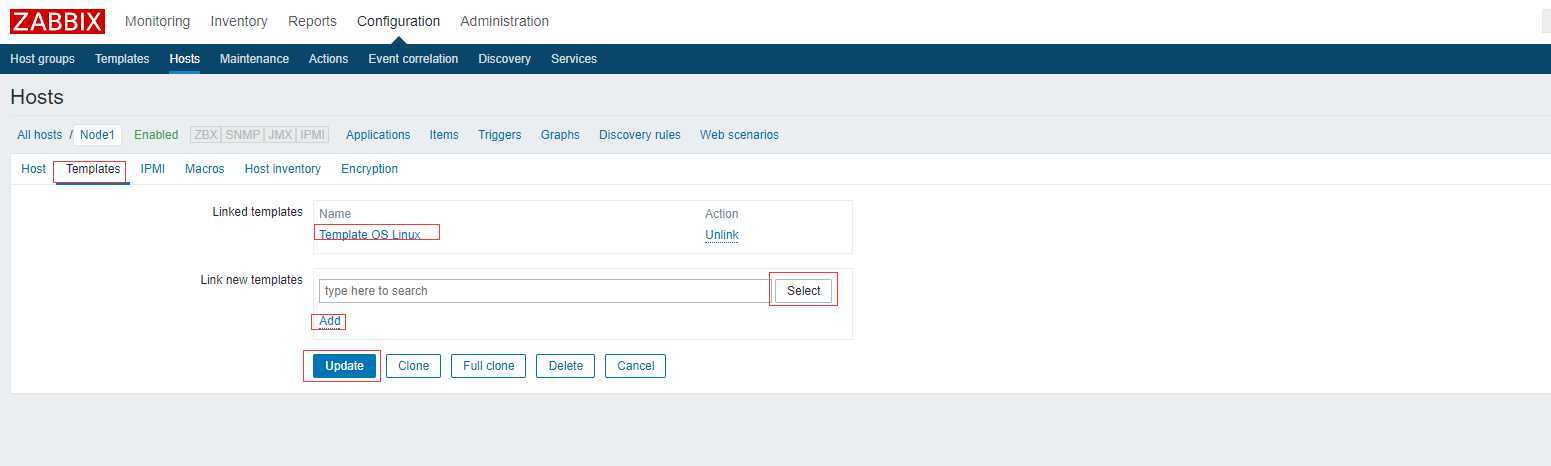
Task: Click the Select templates button
Action: click(803, 291)
